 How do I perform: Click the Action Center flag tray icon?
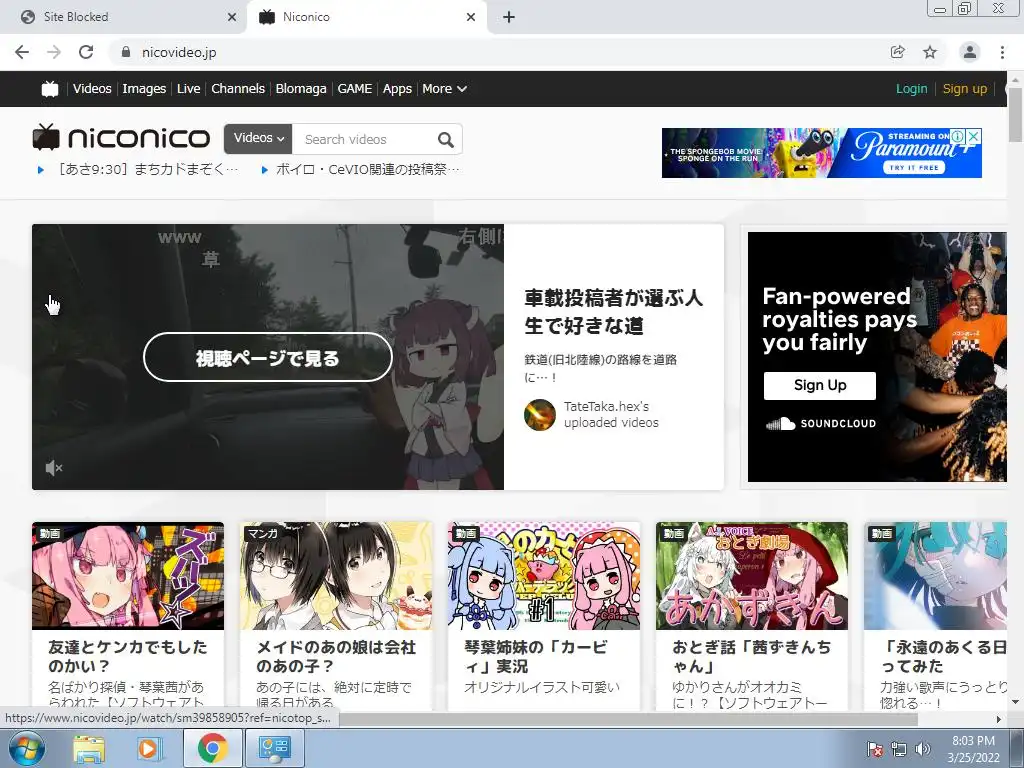(x=874, y=749)
